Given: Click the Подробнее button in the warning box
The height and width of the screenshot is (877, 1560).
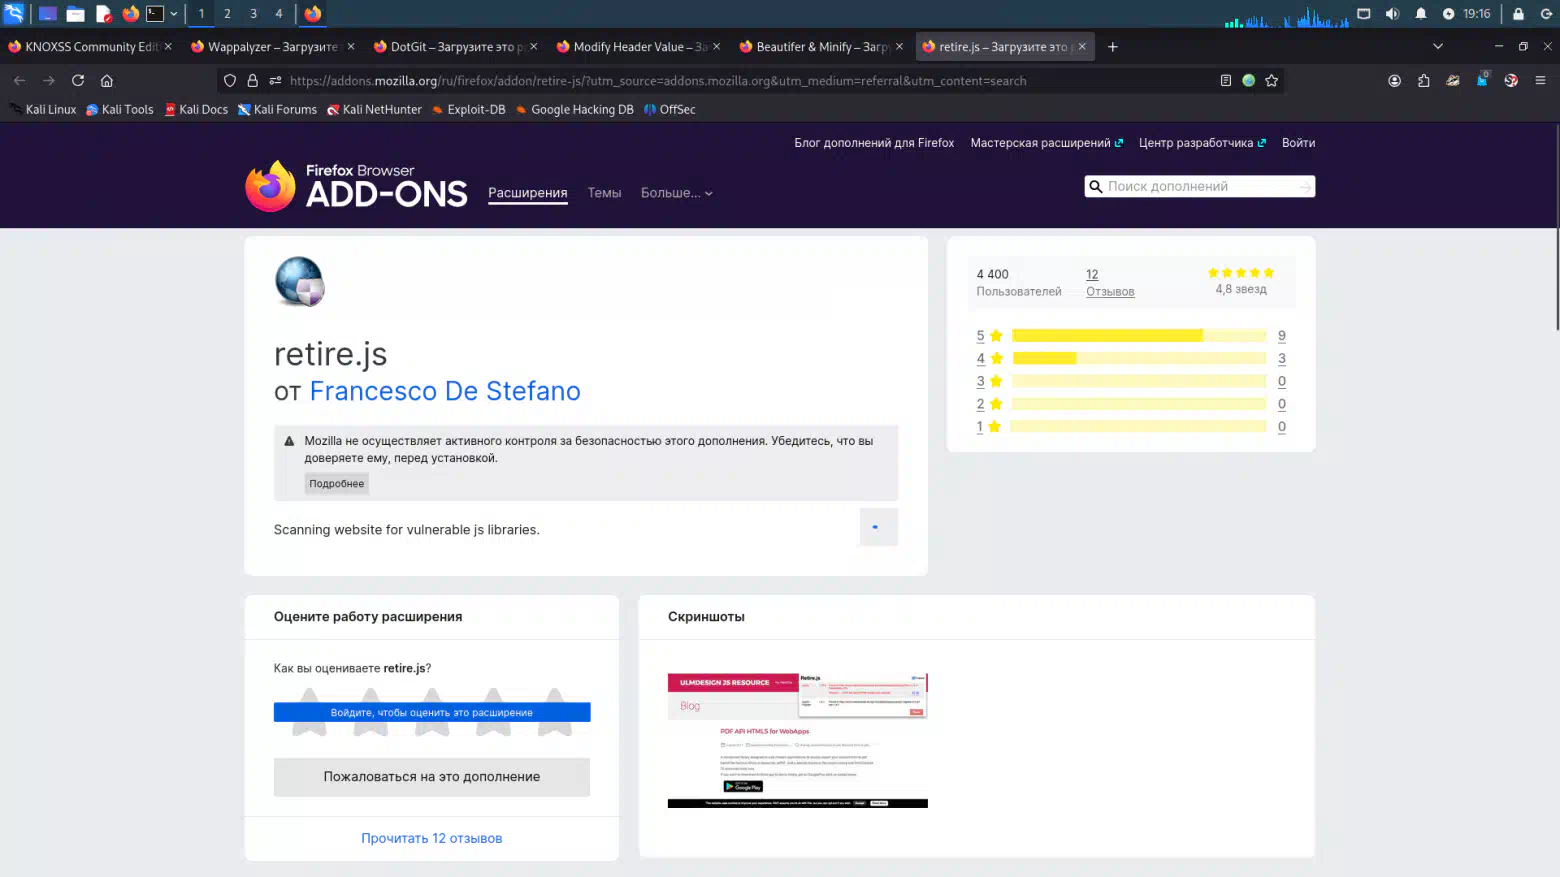Looking at the screenshot, I should [337, 484].
